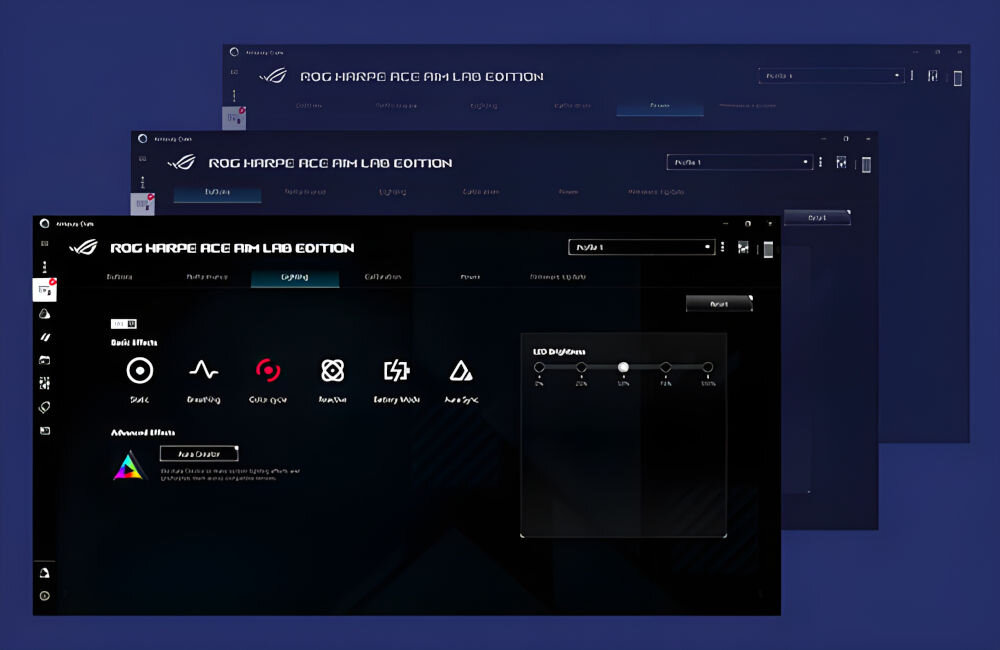Open user account icon at sidebar bottom
This screenshot has width=1000, height=650.
[x=45, y=573]
